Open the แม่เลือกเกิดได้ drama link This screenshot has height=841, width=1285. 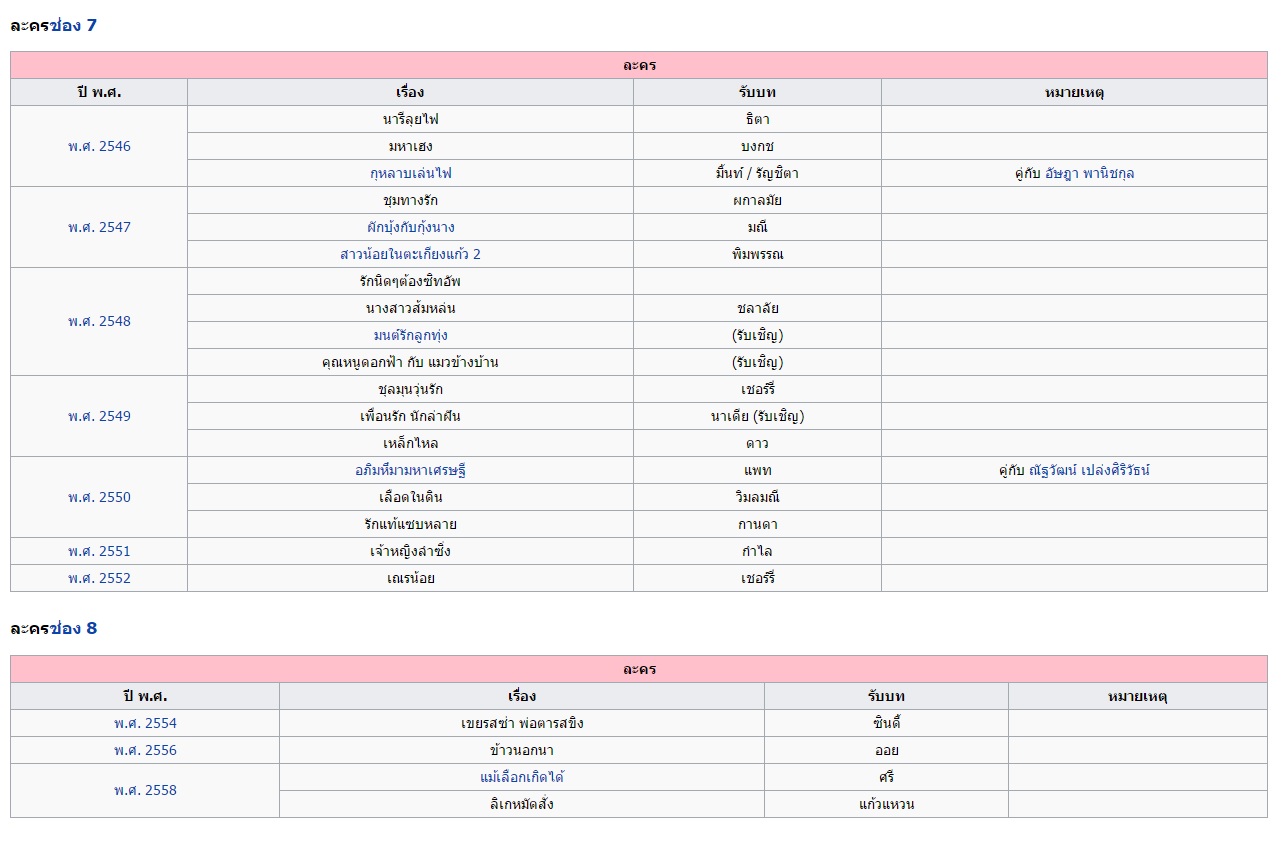pyautogui.click(x=522, y=777)
